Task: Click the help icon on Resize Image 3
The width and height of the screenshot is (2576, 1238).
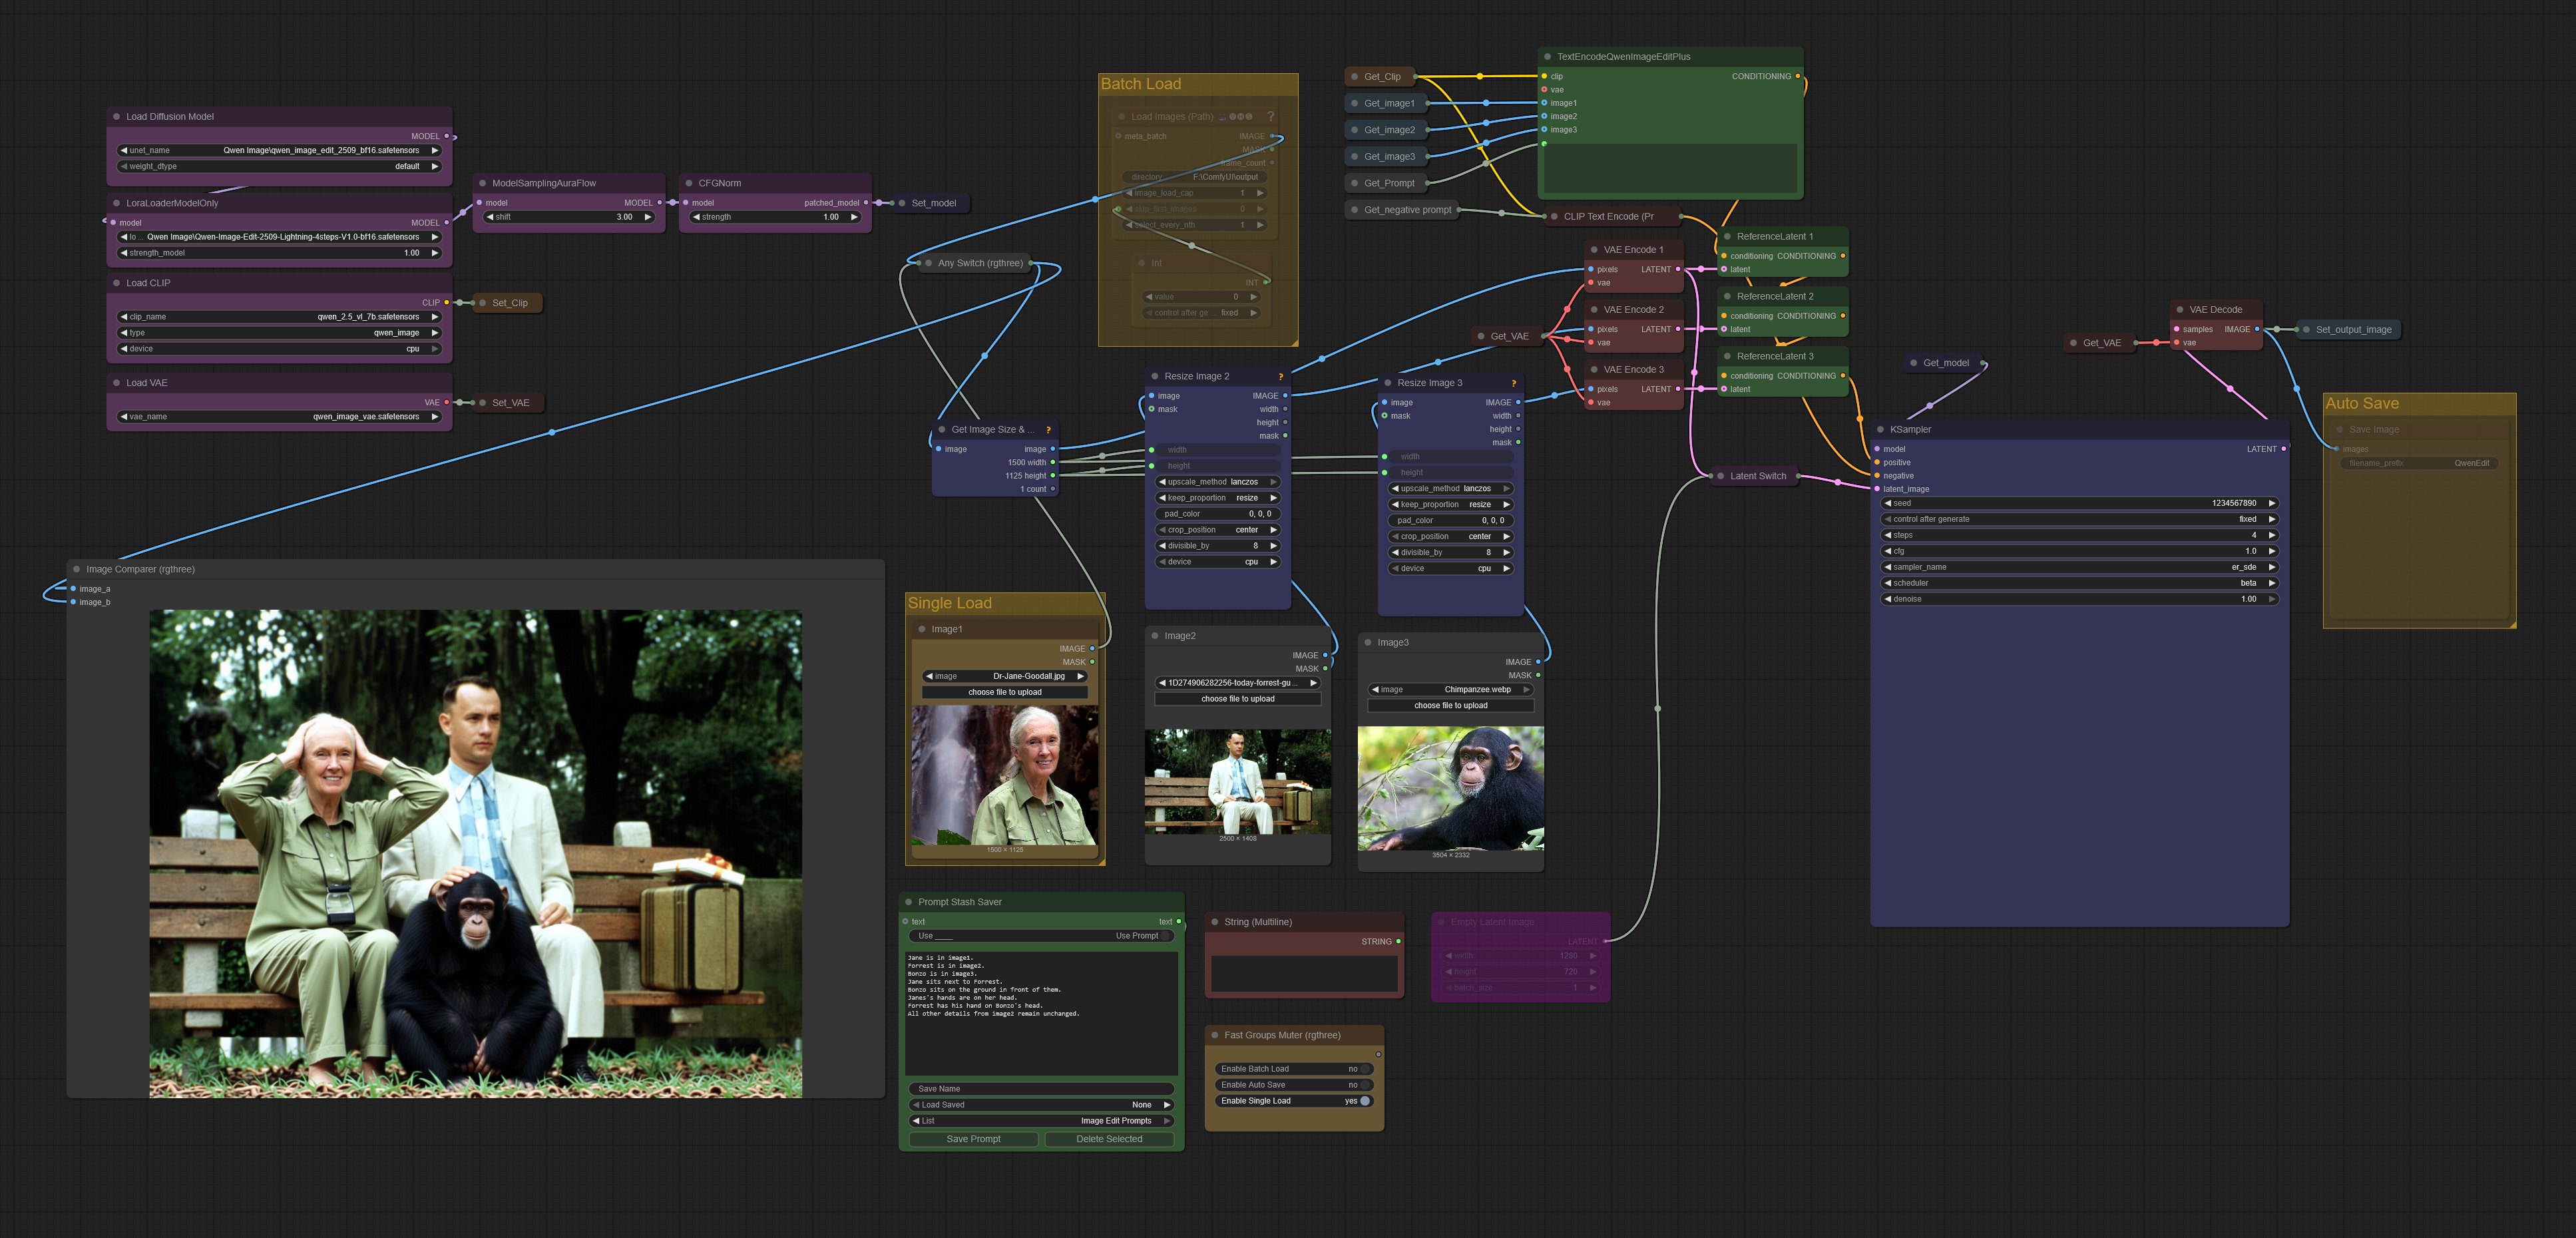Action: coord(1513,383)
